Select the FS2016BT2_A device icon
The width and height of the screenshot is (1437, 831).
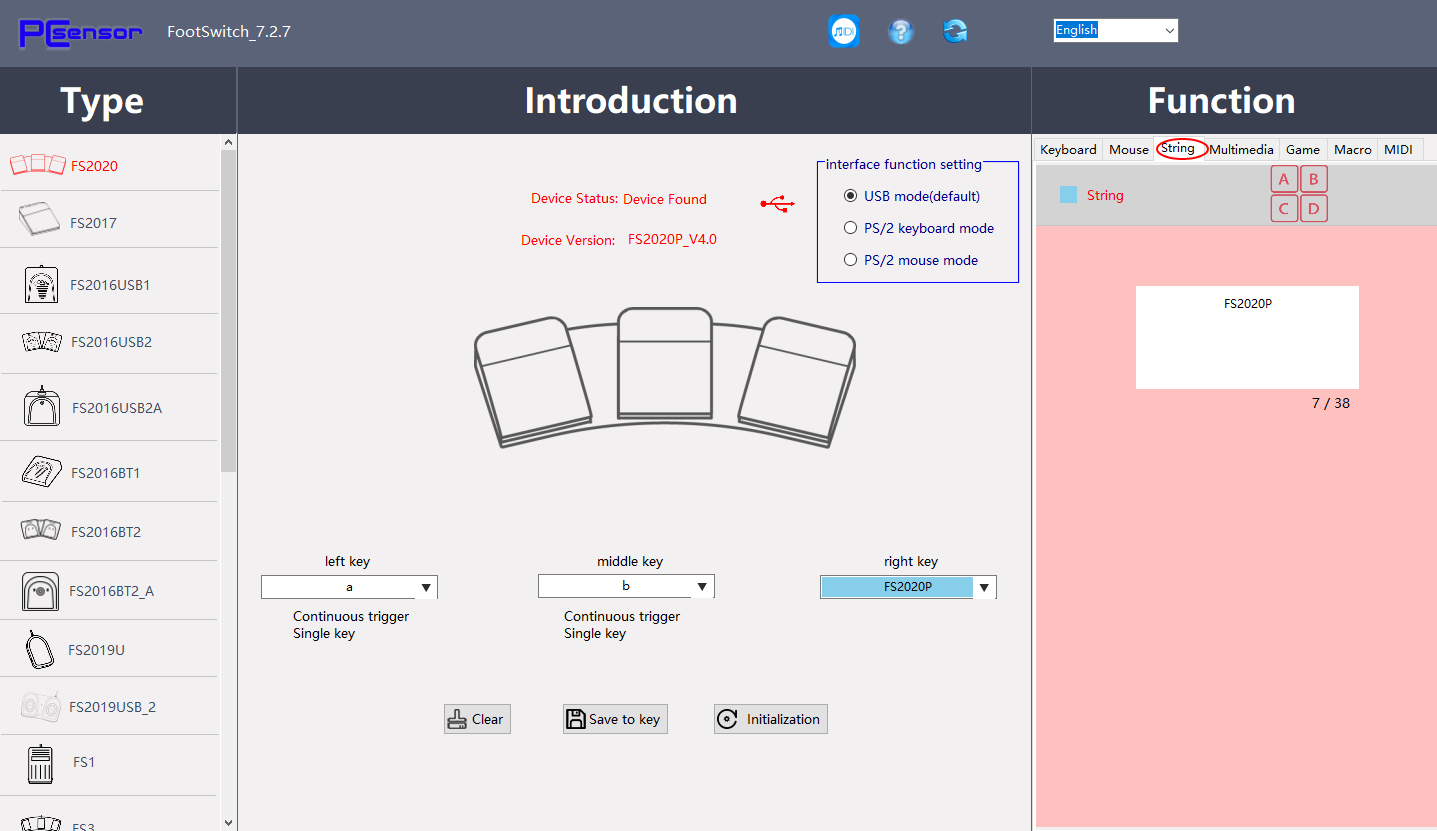click(40, 590)
